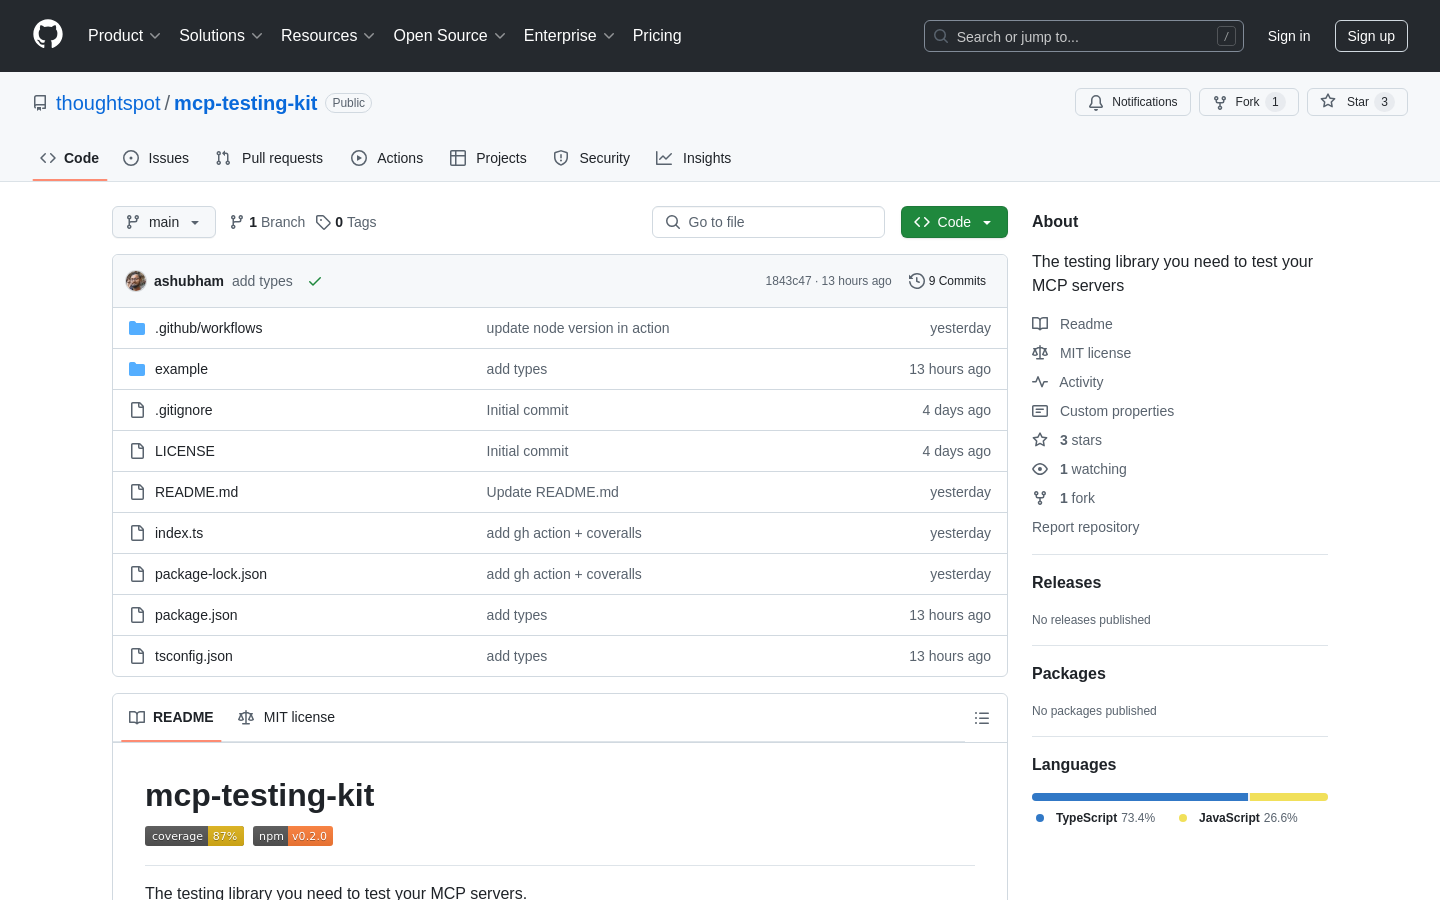Expand the Product menu
The width and height of the screenshot is (1440, 900).
point(124,36)
